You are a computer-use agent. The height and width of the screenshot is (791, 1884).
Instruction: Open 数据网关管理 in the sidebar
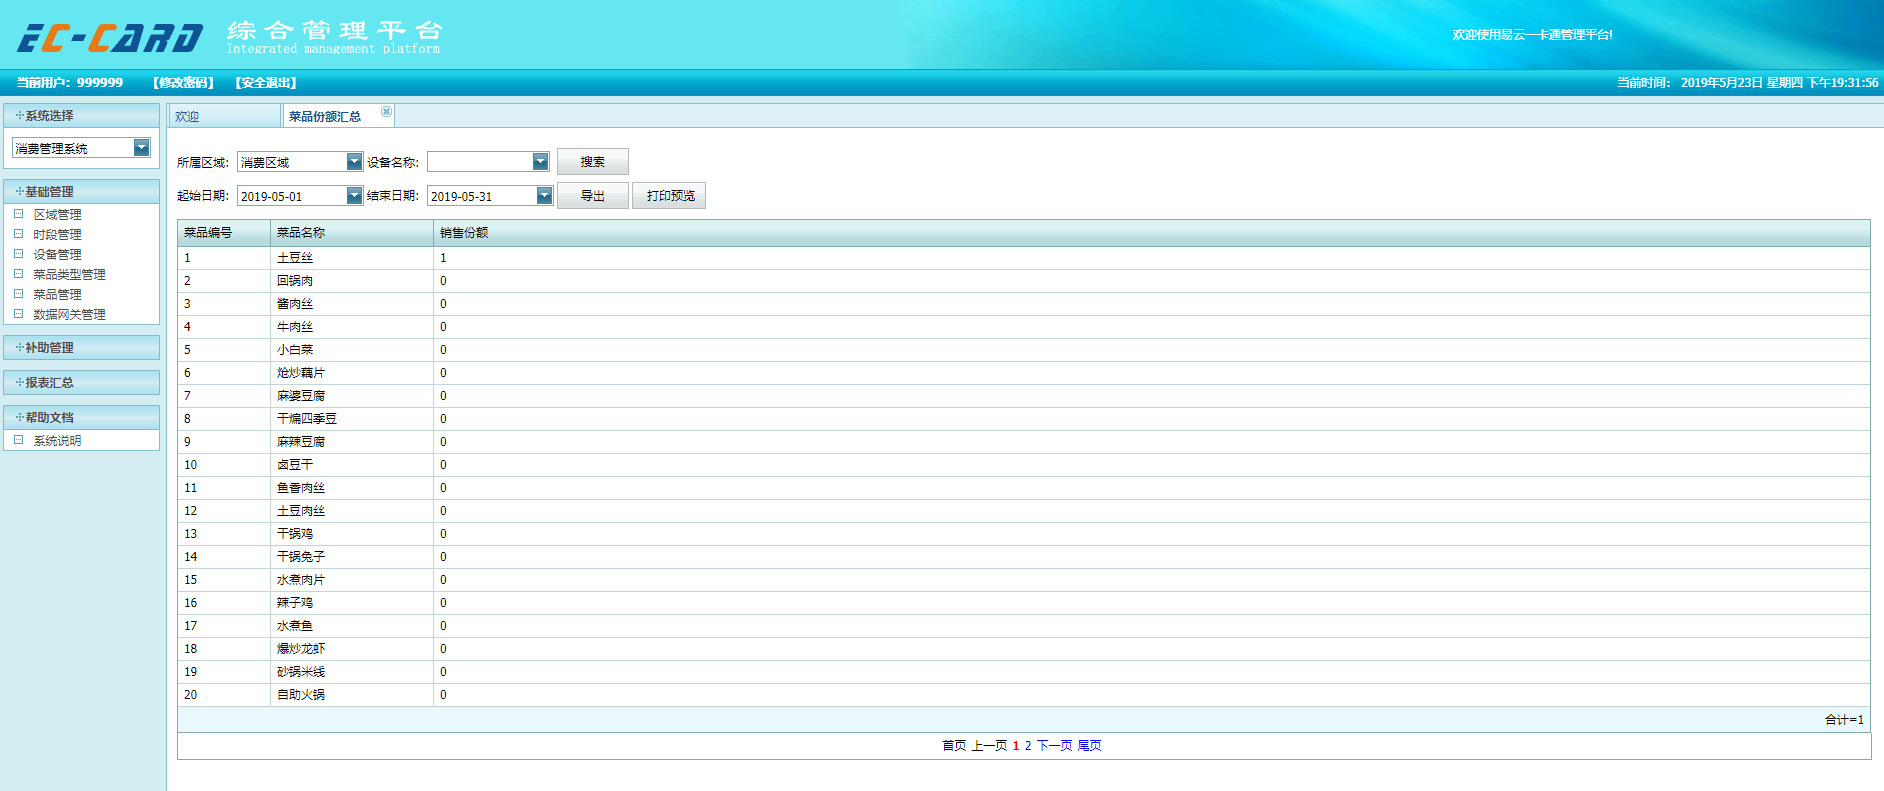69,314
